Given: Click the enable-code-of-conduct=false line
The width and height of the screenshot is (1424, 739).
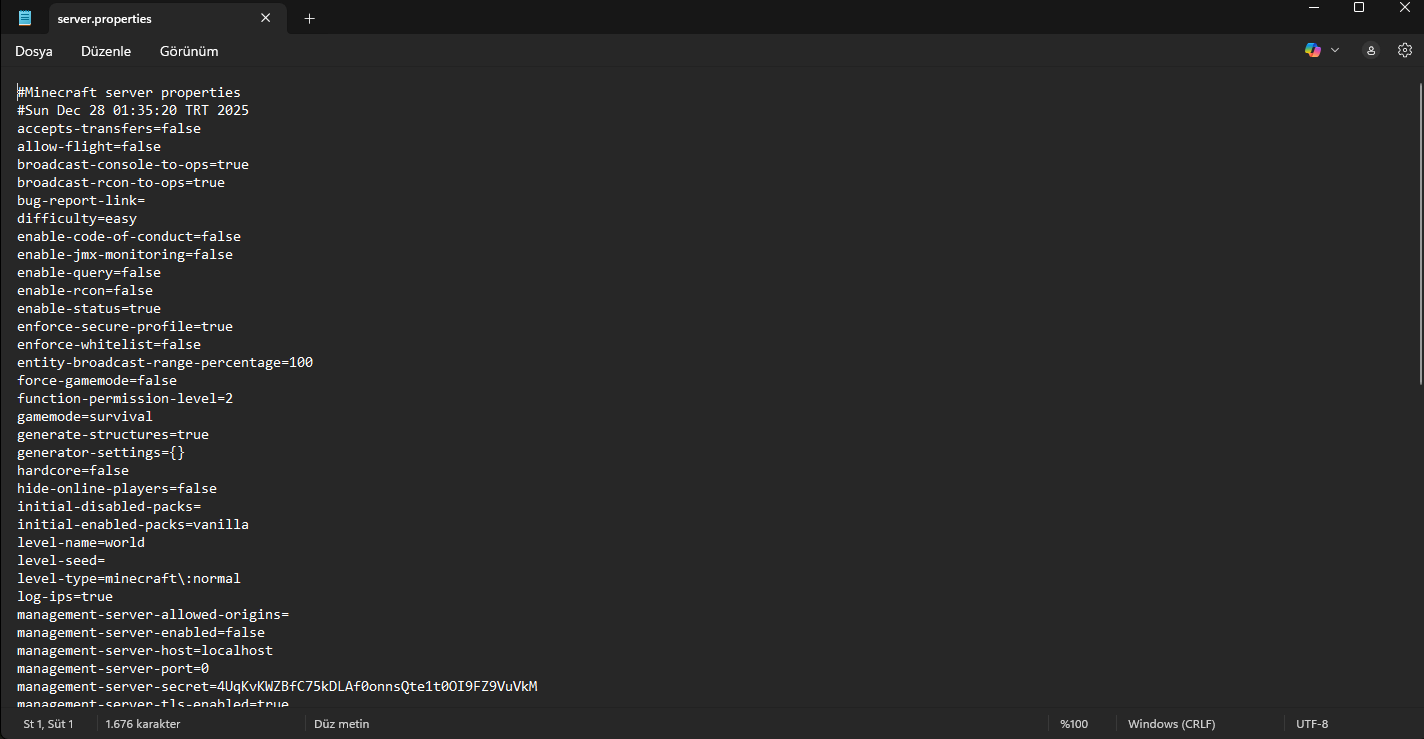Looking at the screenshot, I should pos(129,236).
